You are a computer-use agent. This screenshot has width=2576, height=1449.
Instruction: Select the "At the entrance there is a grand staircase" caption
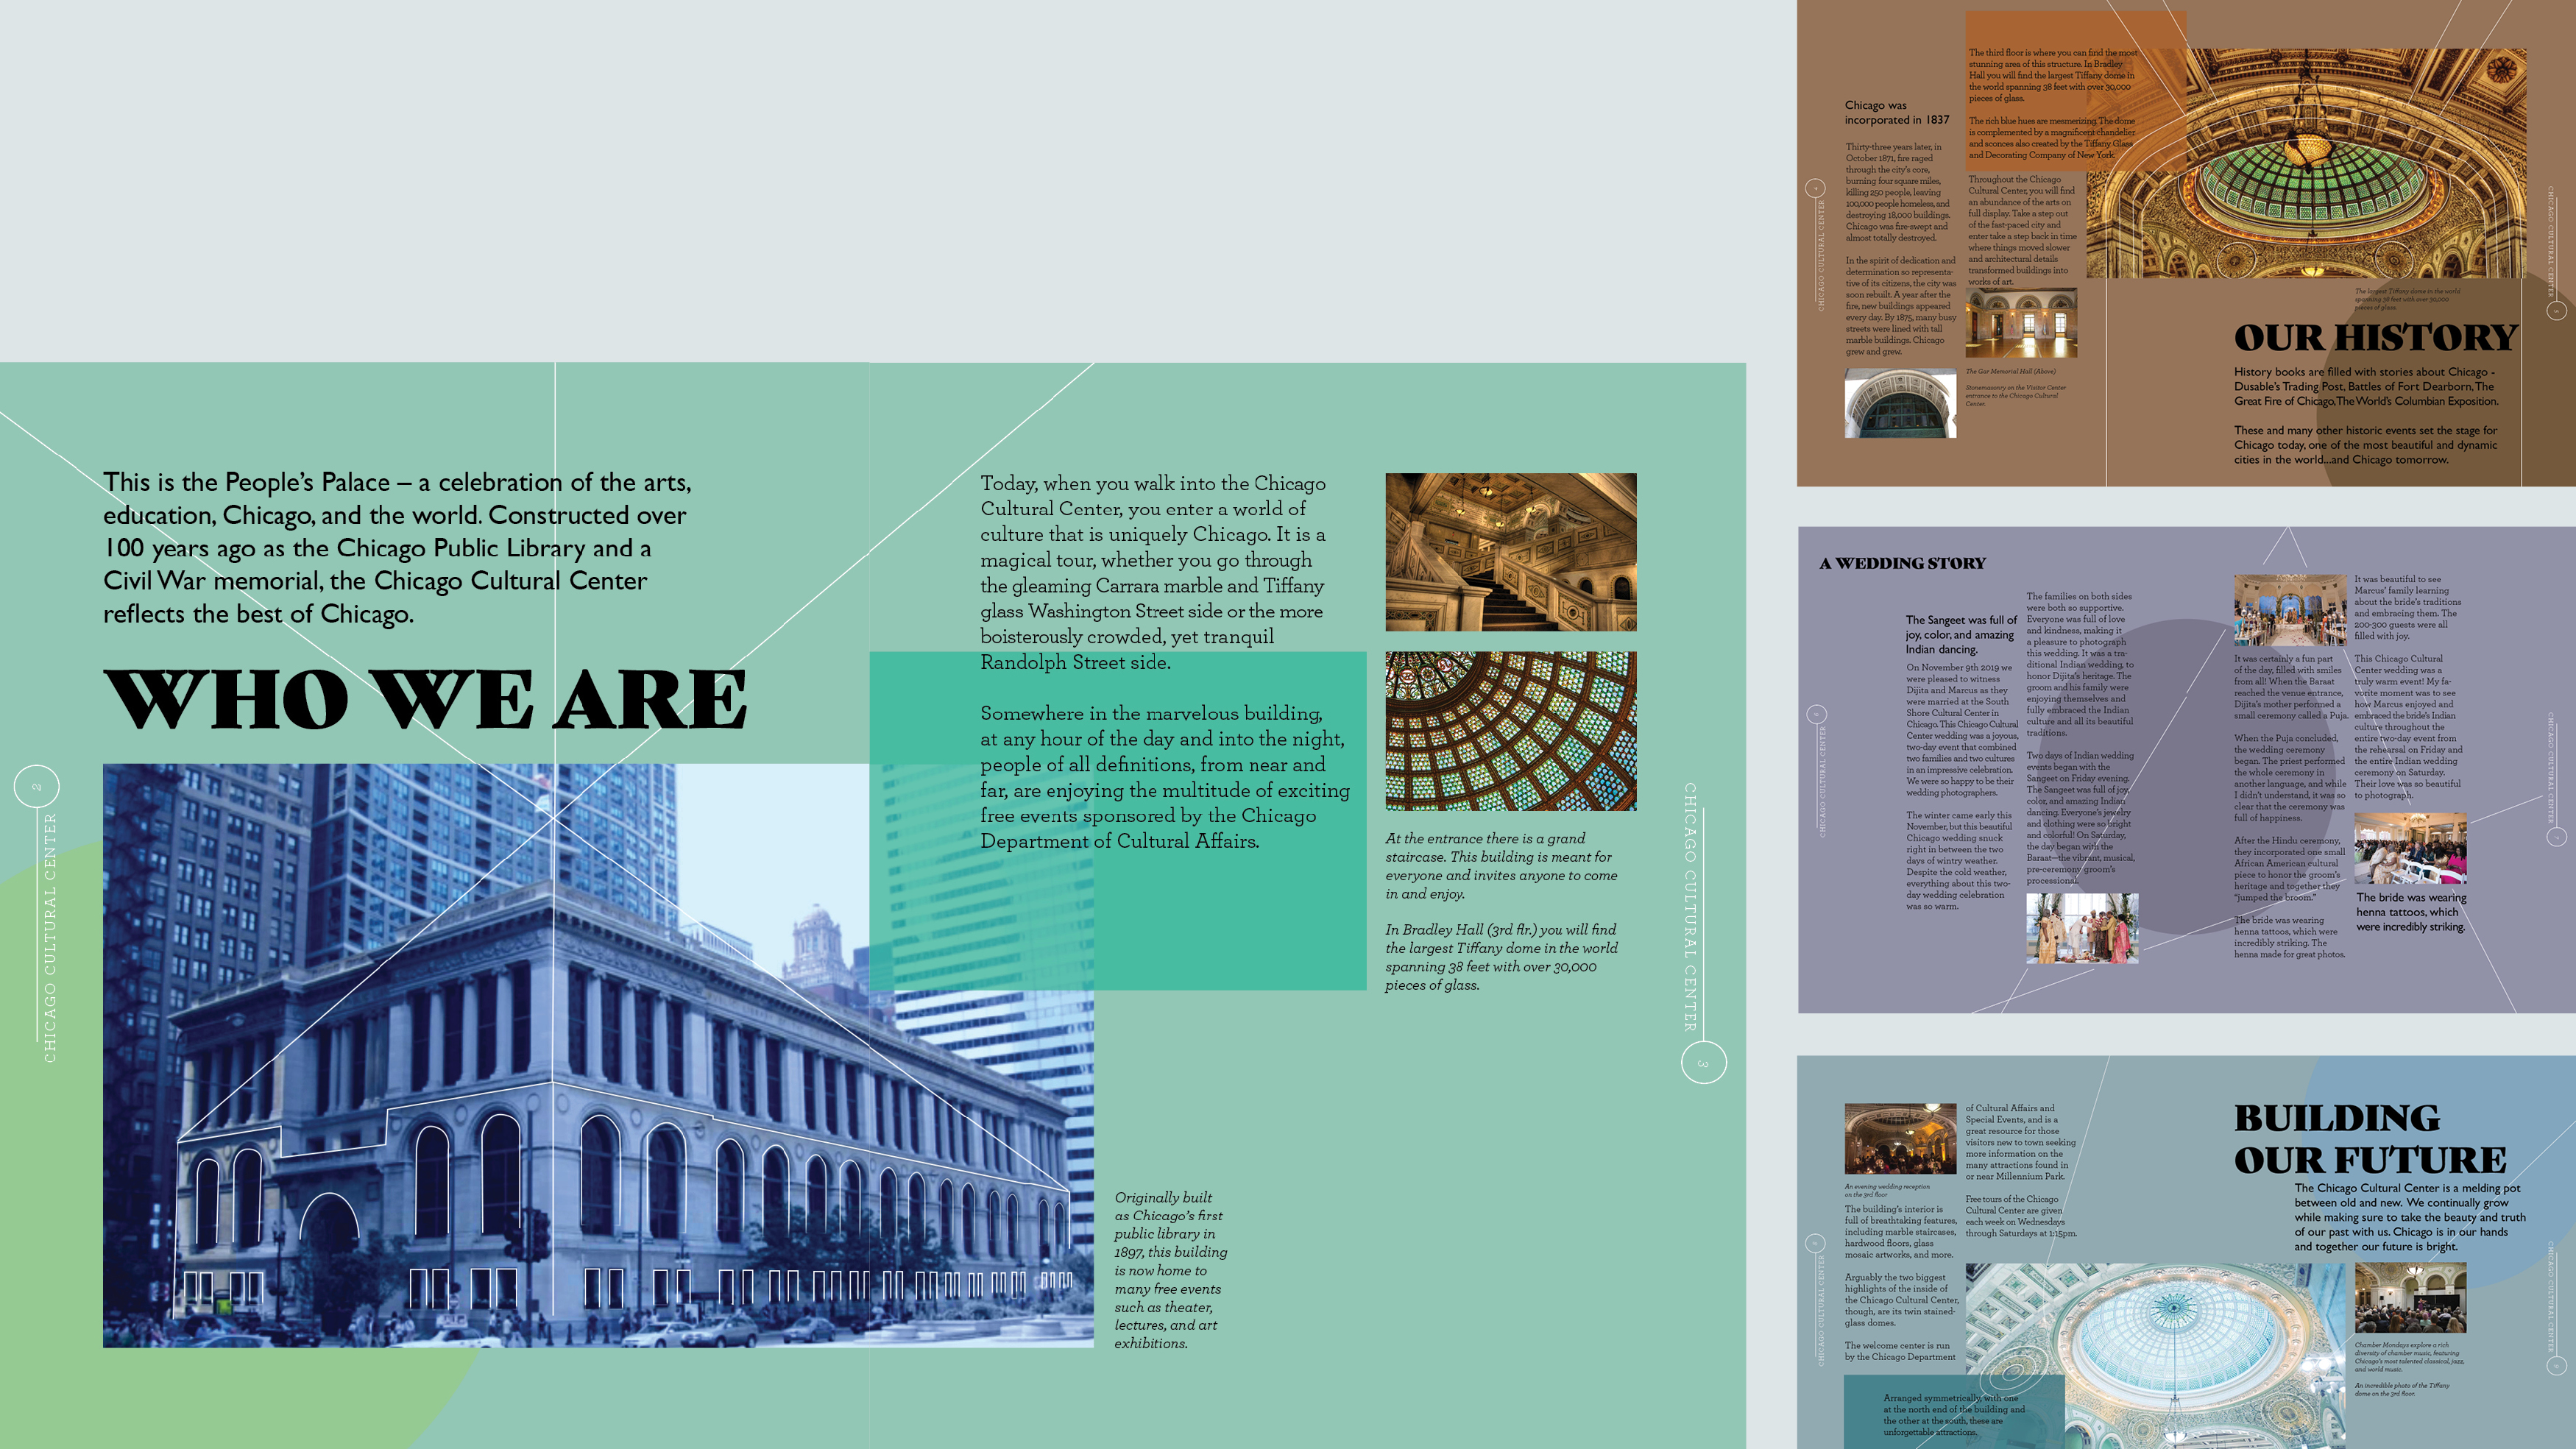click(1501, 866)
